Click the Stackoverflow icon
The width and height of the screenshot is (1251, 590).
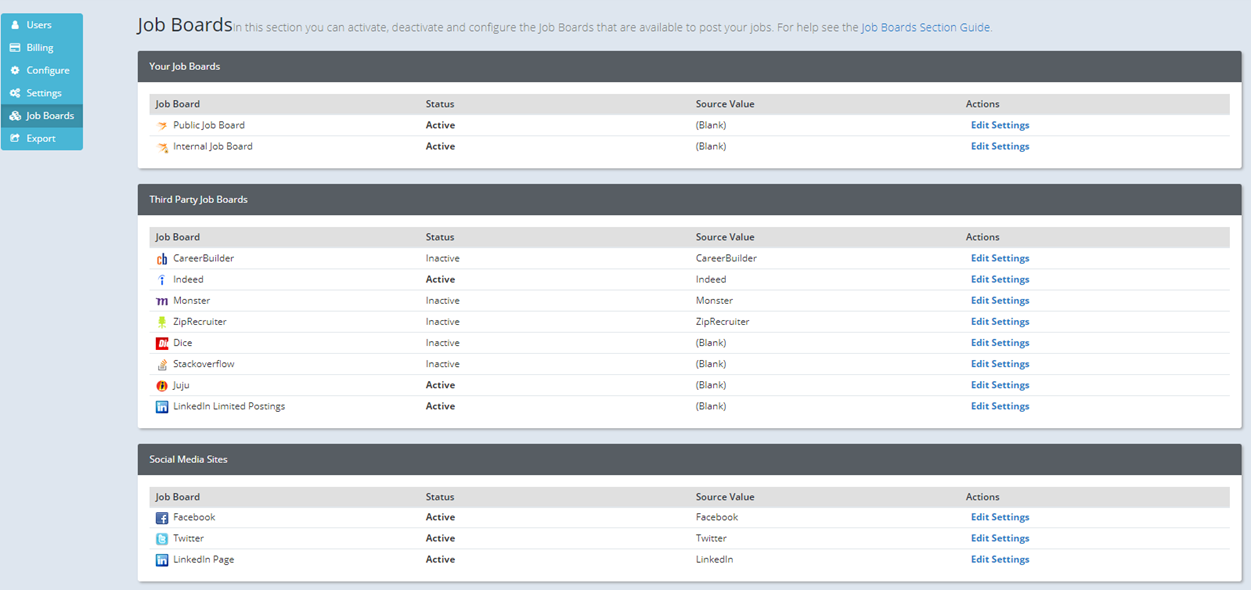162,363
